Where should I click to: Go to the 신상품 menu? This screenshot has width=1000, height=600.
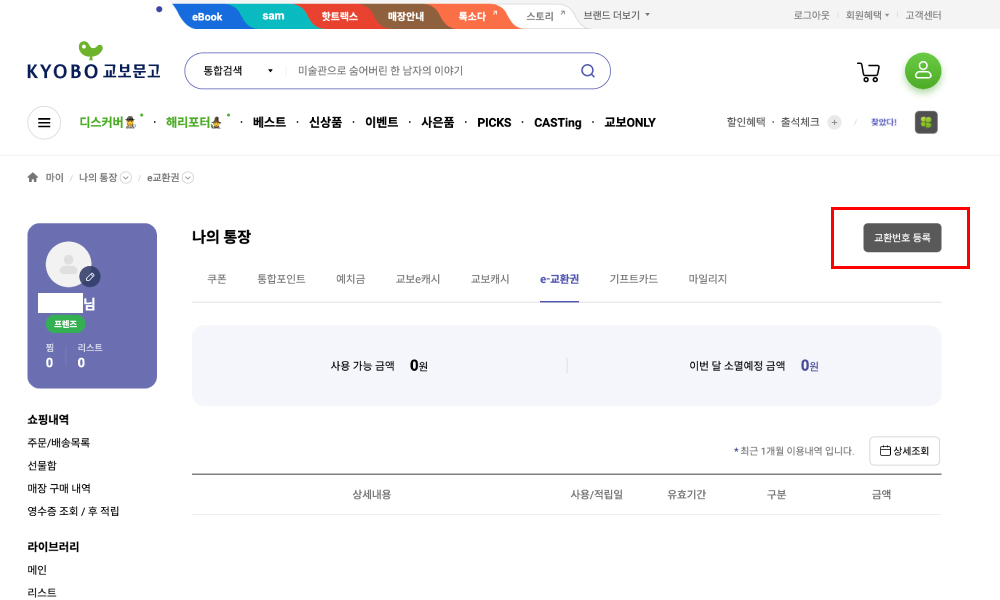pyautogui.click(x=325, y=122)
